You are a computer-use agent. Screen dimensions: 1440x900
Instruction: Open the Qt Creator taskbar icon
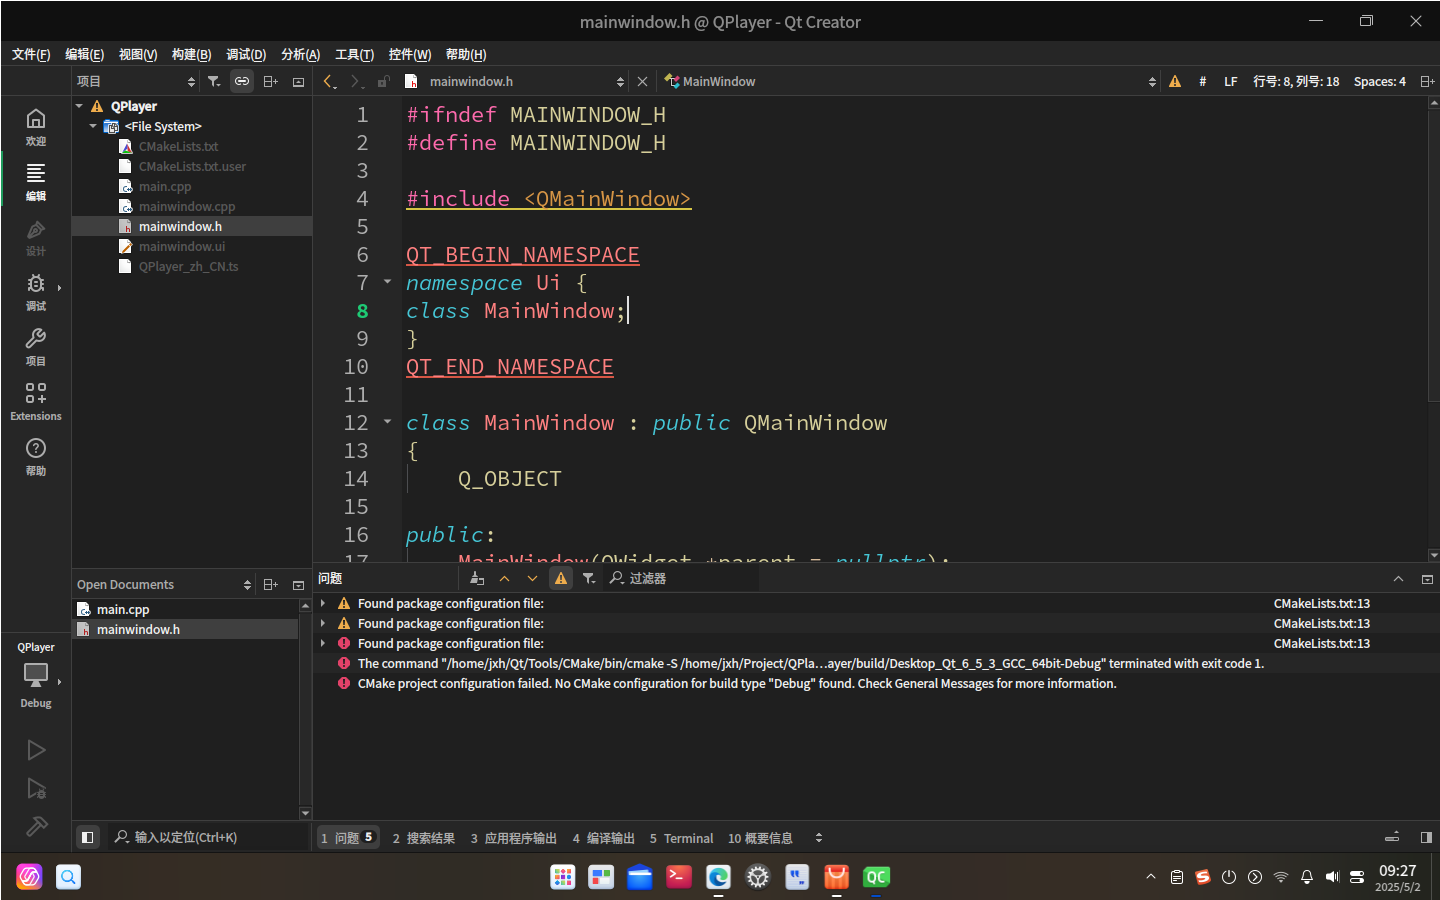click(x=876, y=877)
